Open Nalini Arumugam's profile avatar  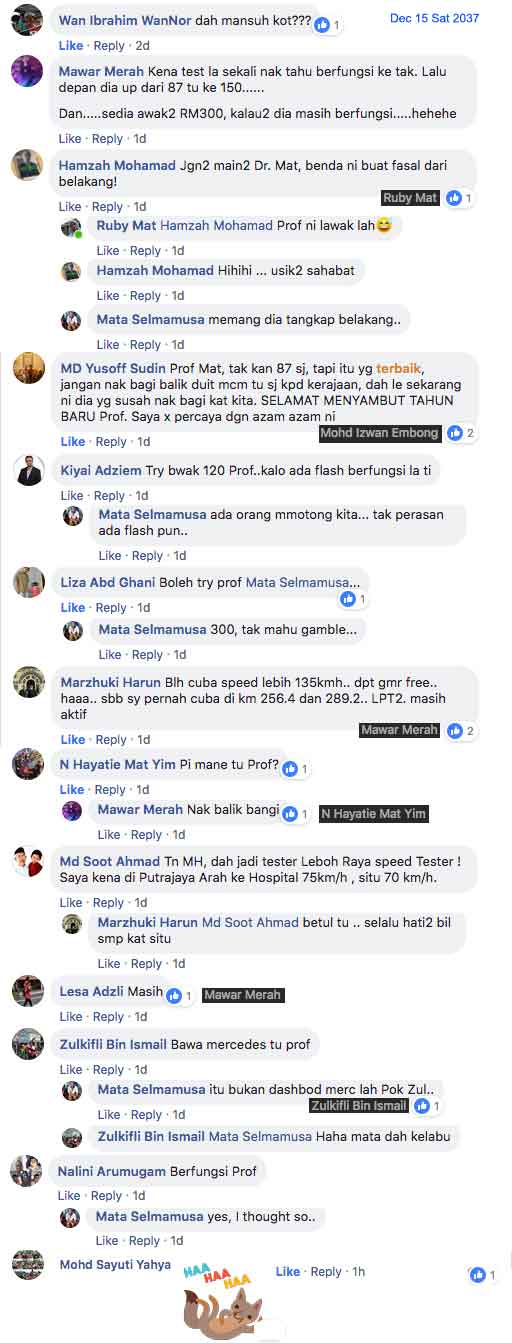click(x=27, y=1171)
